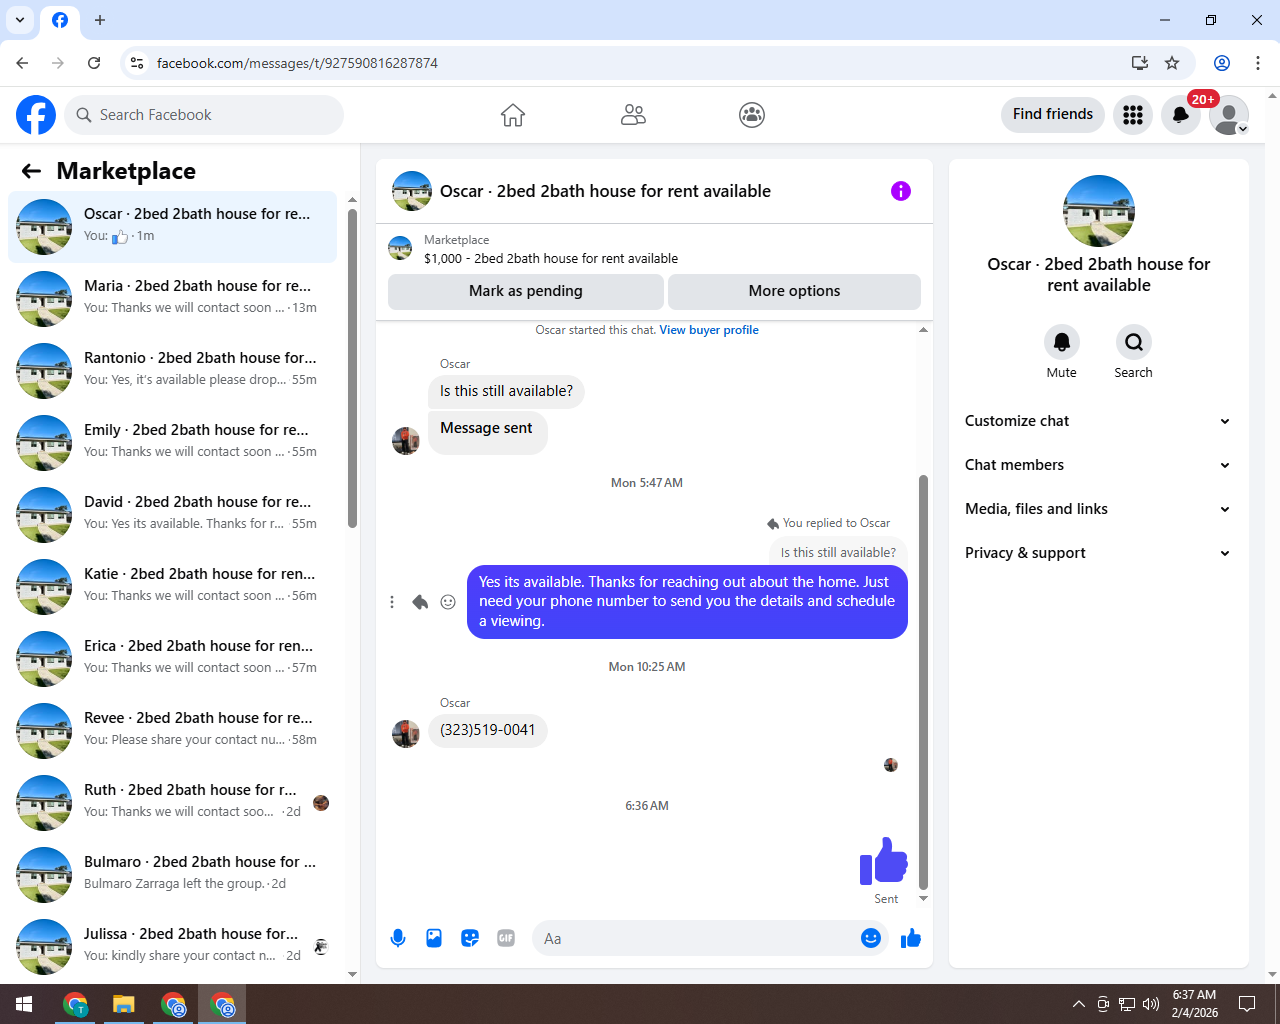The height and width of the screenshot is (1024, 1280).
Task: Expand the Chat members section
Action: [x=1098, y=465]
